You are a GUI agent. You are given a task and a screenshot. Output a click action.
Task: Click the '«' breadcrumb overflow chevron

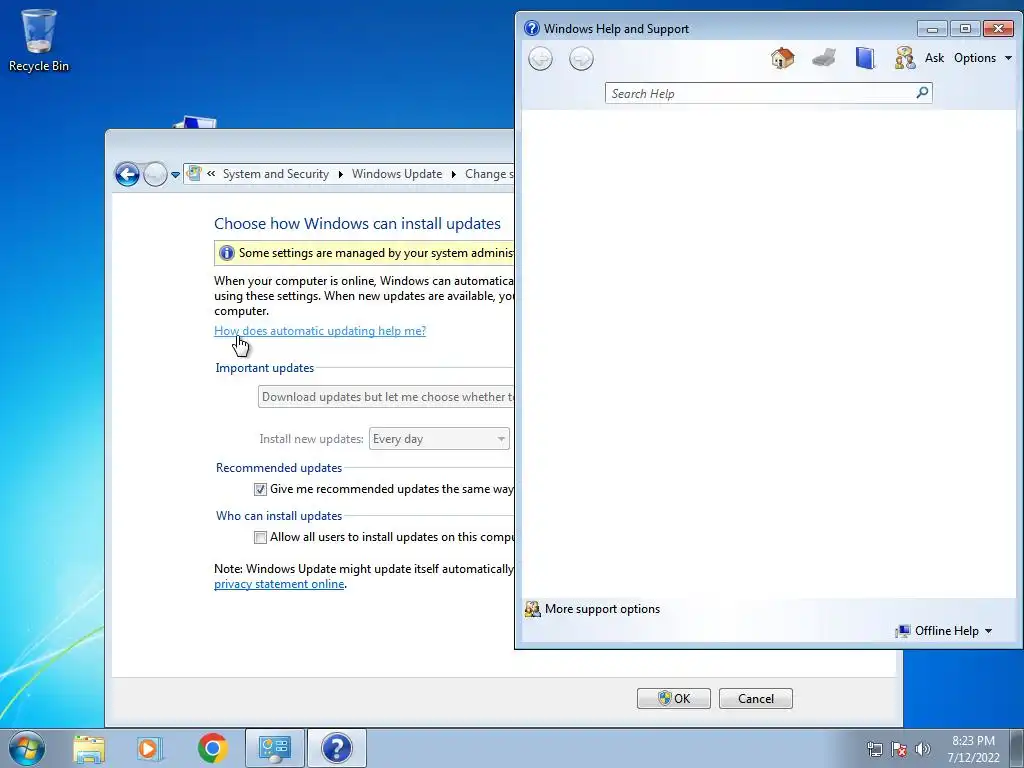211,174
